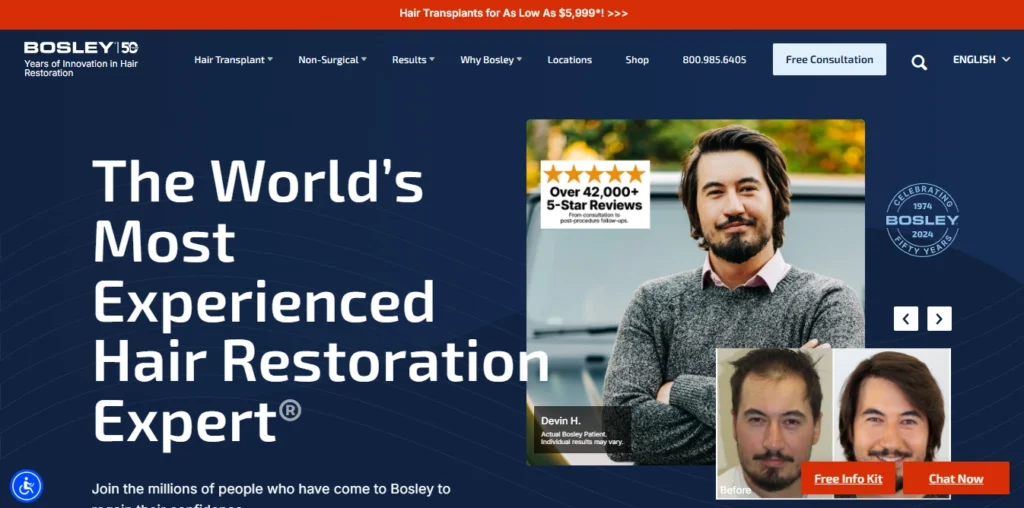The height and width of the screenshot is (508, 1024).
Task: Open the Results dropdown
Action: click(413, 59)
